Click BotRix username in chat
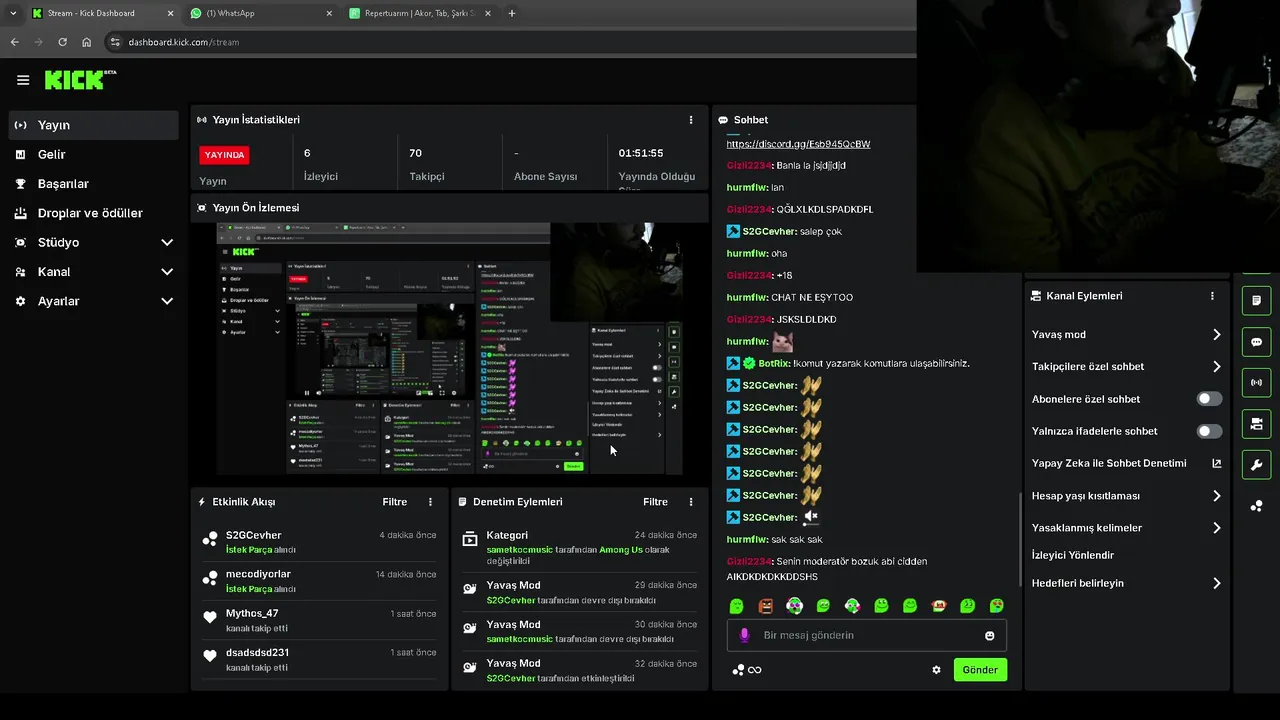1280x720 pixels. (775, 363)
